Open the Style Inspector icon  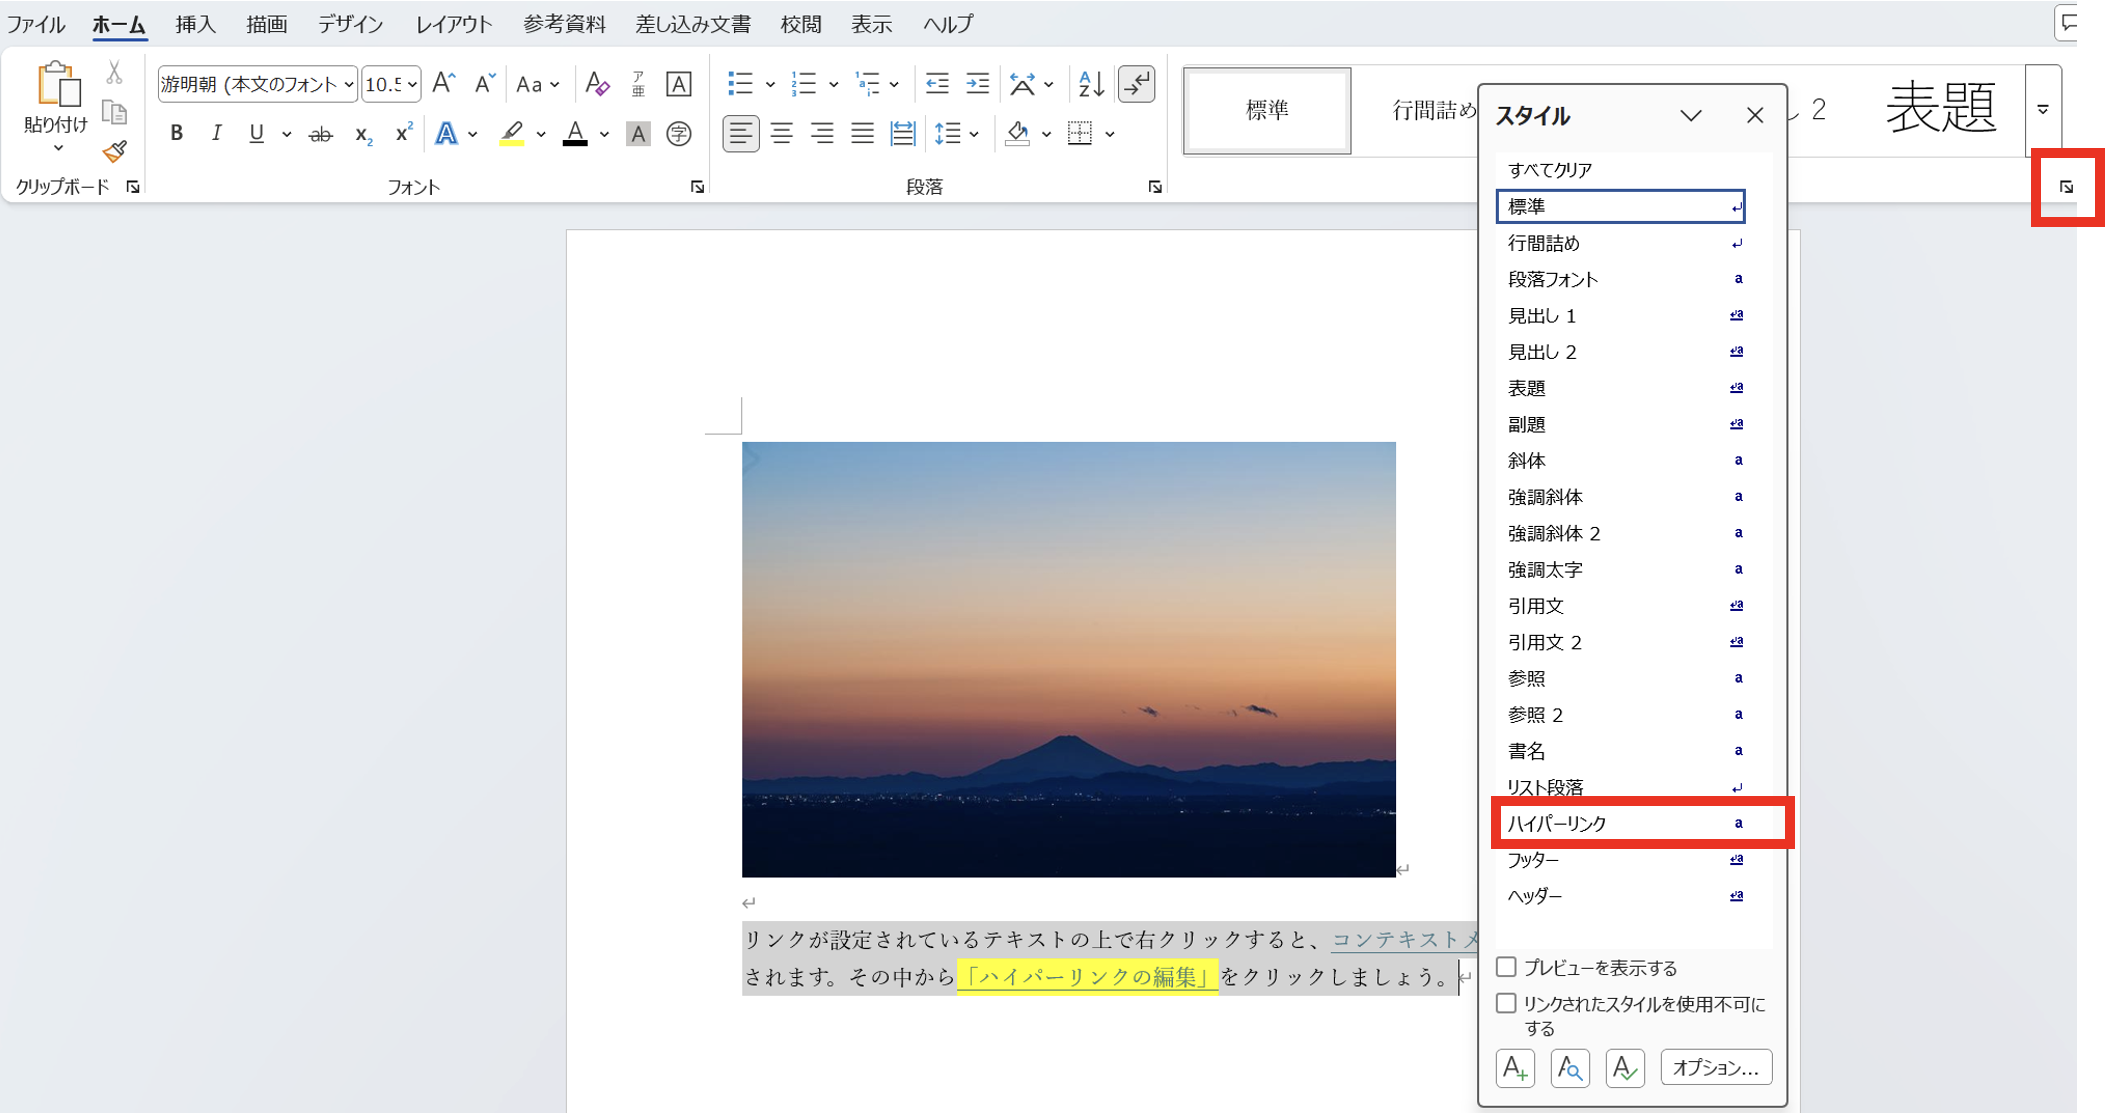coord(1570,1068)
